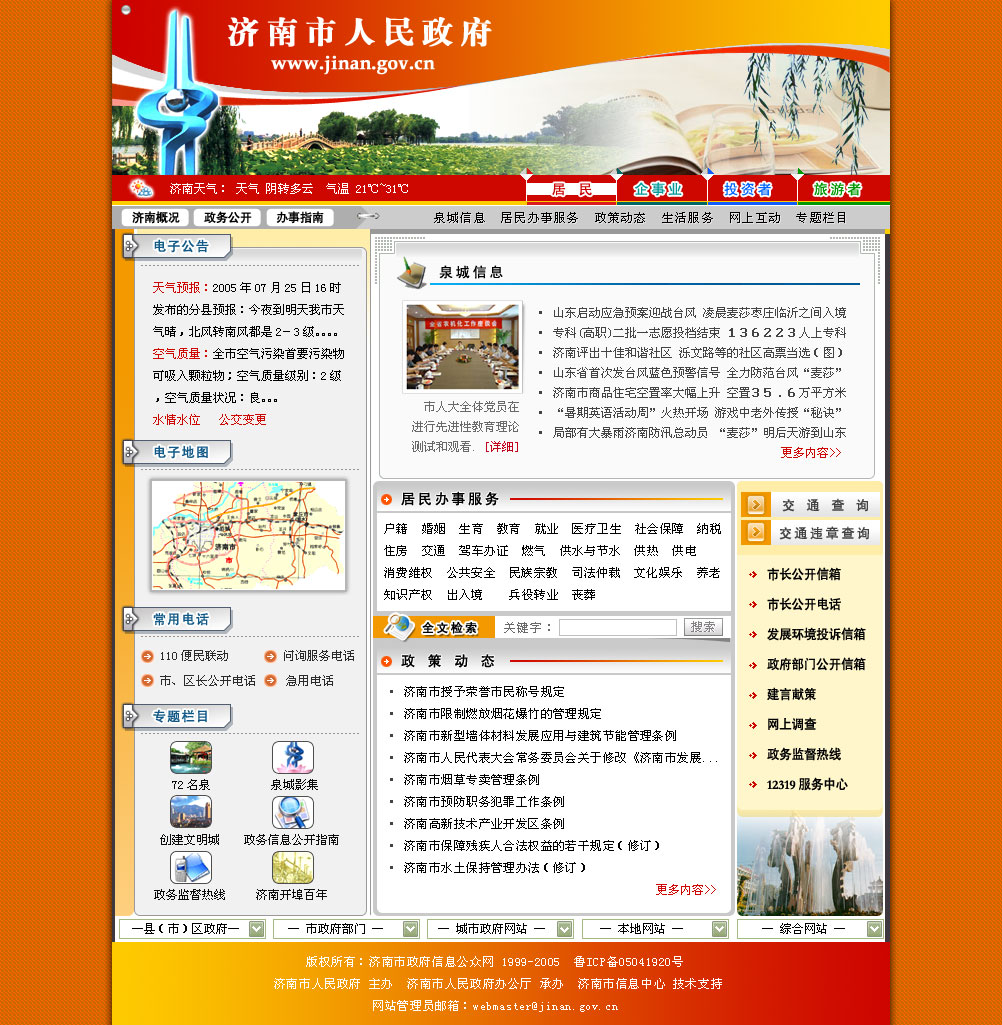Open the 公交变更 link
The width and height of the screenshot is (1002, 1025).
tap(243, 420)
